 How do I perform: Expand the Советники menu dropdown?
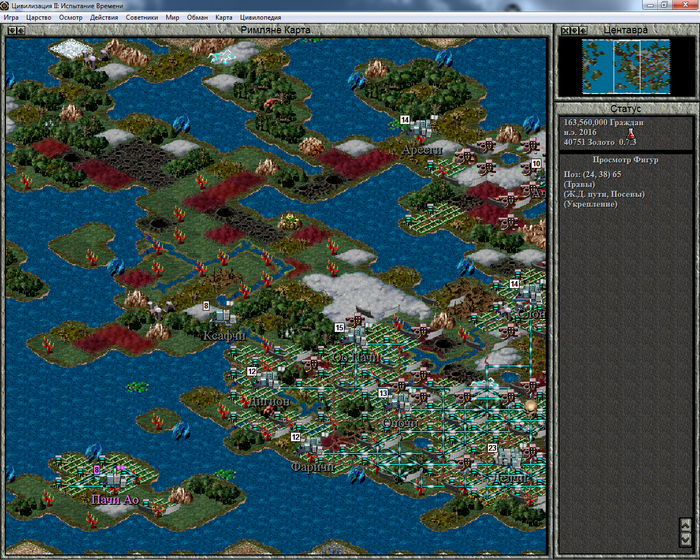tap(141, 17)
